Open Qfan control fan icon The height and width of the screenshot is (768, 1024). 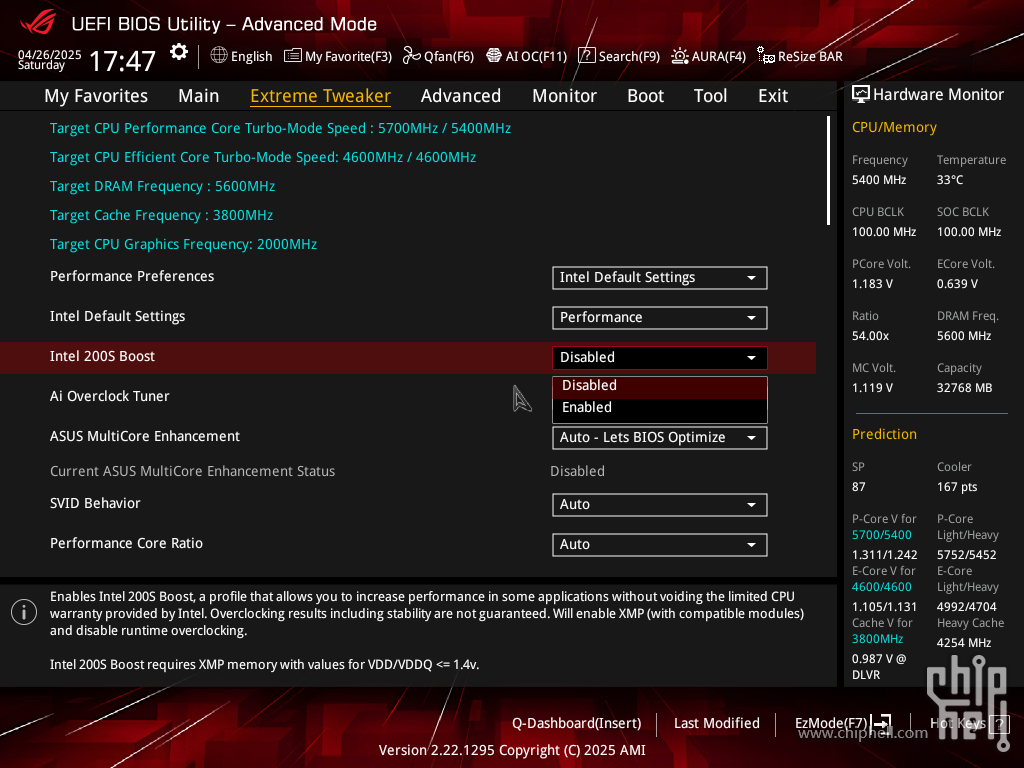(x=411, y=56)
